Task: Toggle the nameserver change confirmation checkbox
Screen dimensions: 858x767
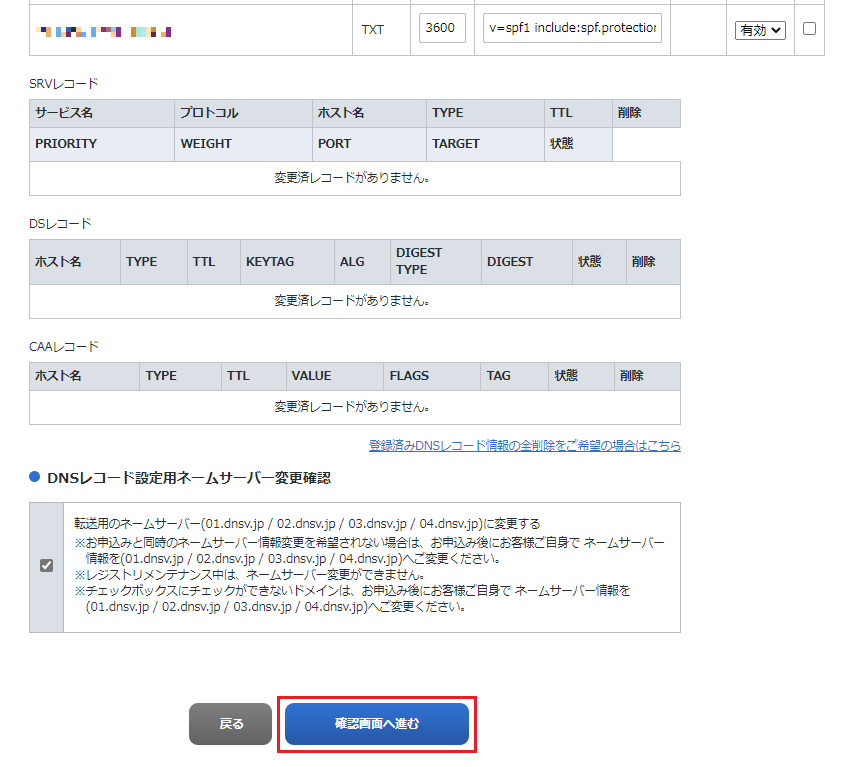Action: (x=46, y=566)
